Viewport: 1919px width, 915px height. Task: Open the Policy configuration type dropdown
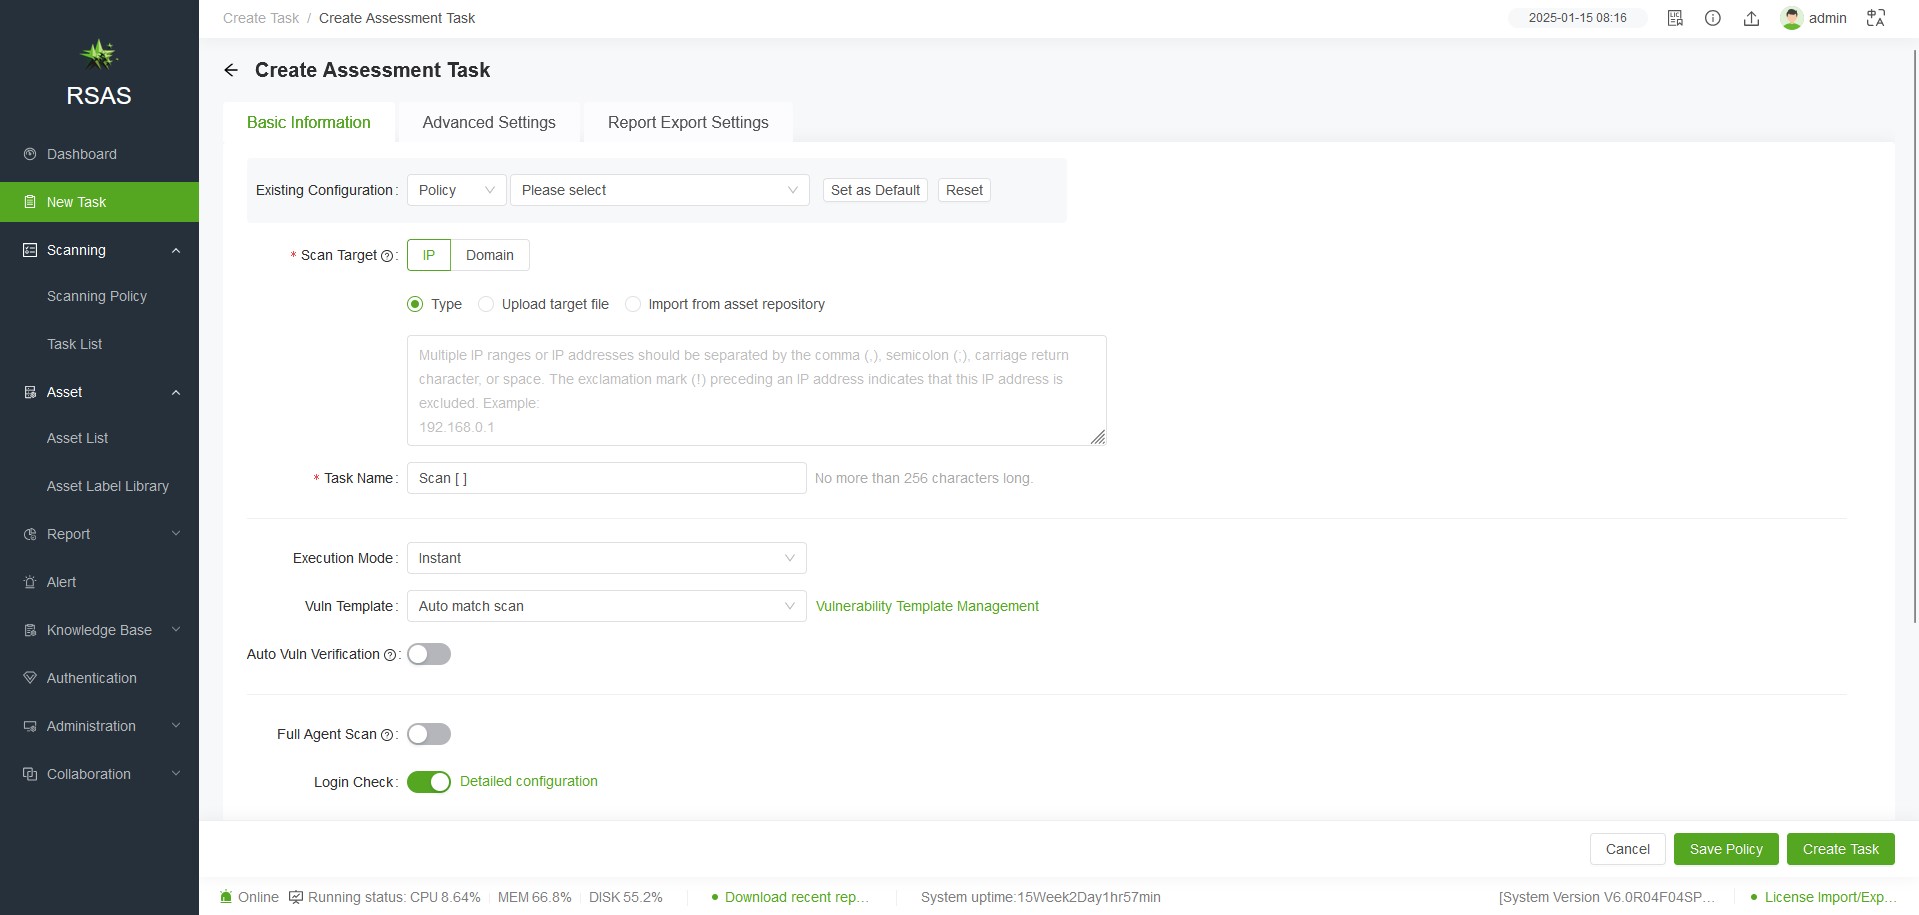coord(456,190)
